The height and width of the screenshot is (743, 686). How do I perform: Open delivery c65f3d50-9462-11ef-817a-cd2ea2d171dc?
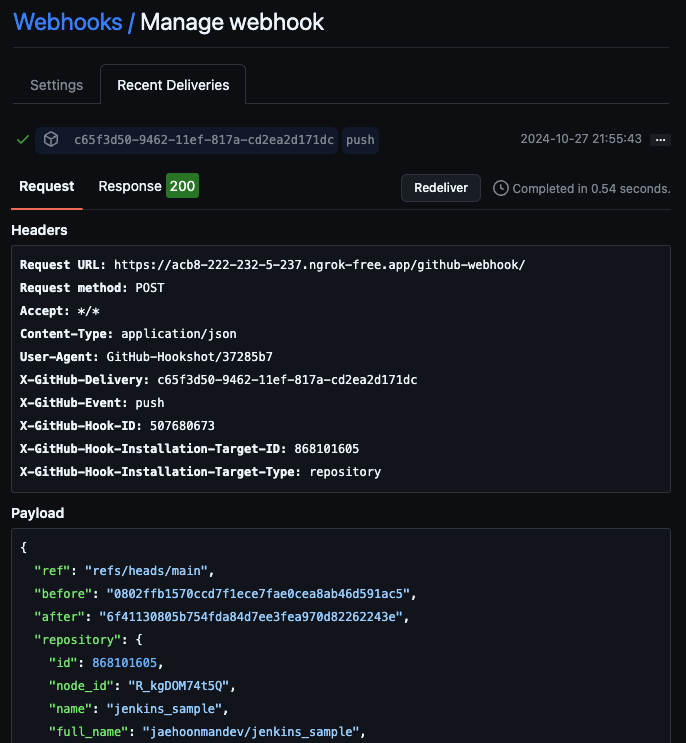pyautogui.click(x=204, y=140)
